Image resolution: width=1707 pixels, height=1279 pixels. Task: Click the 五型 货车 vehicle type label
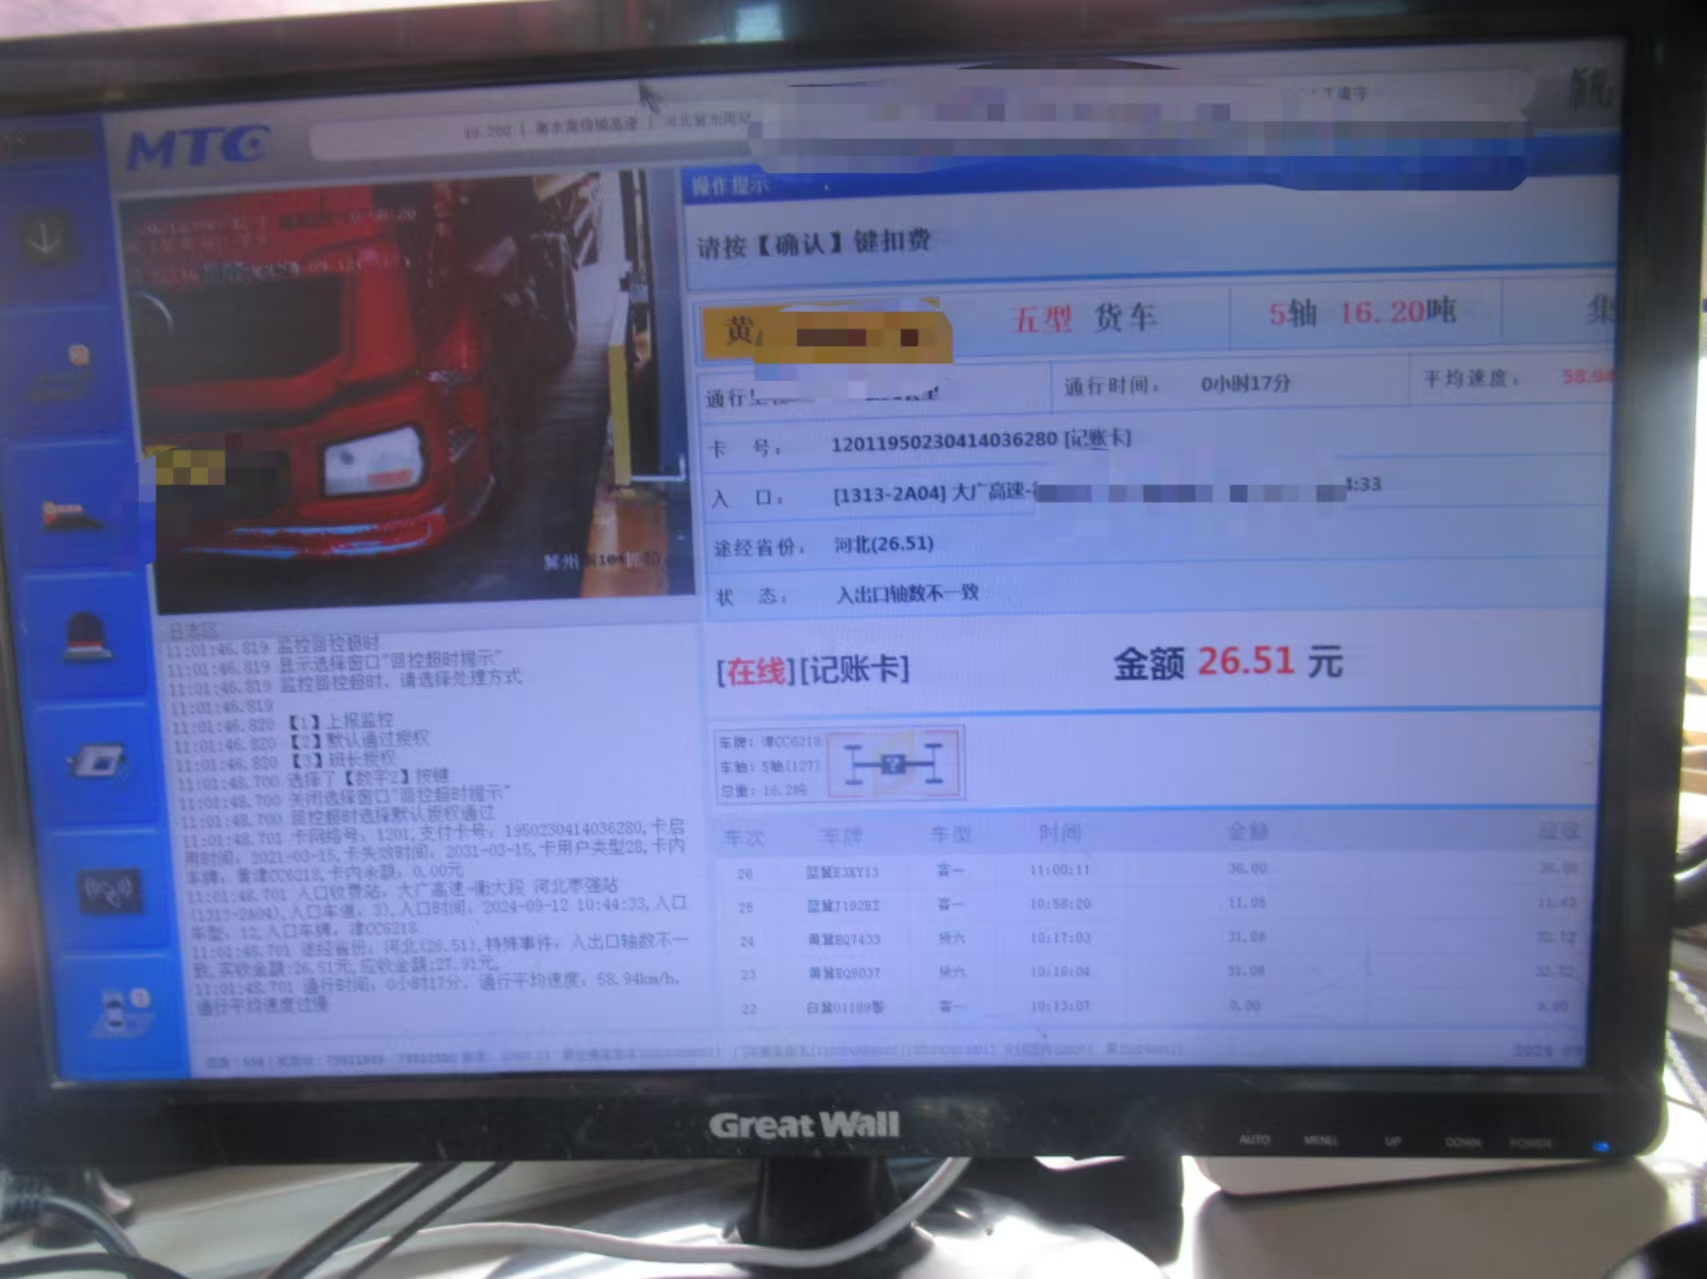pos(1085,318)
